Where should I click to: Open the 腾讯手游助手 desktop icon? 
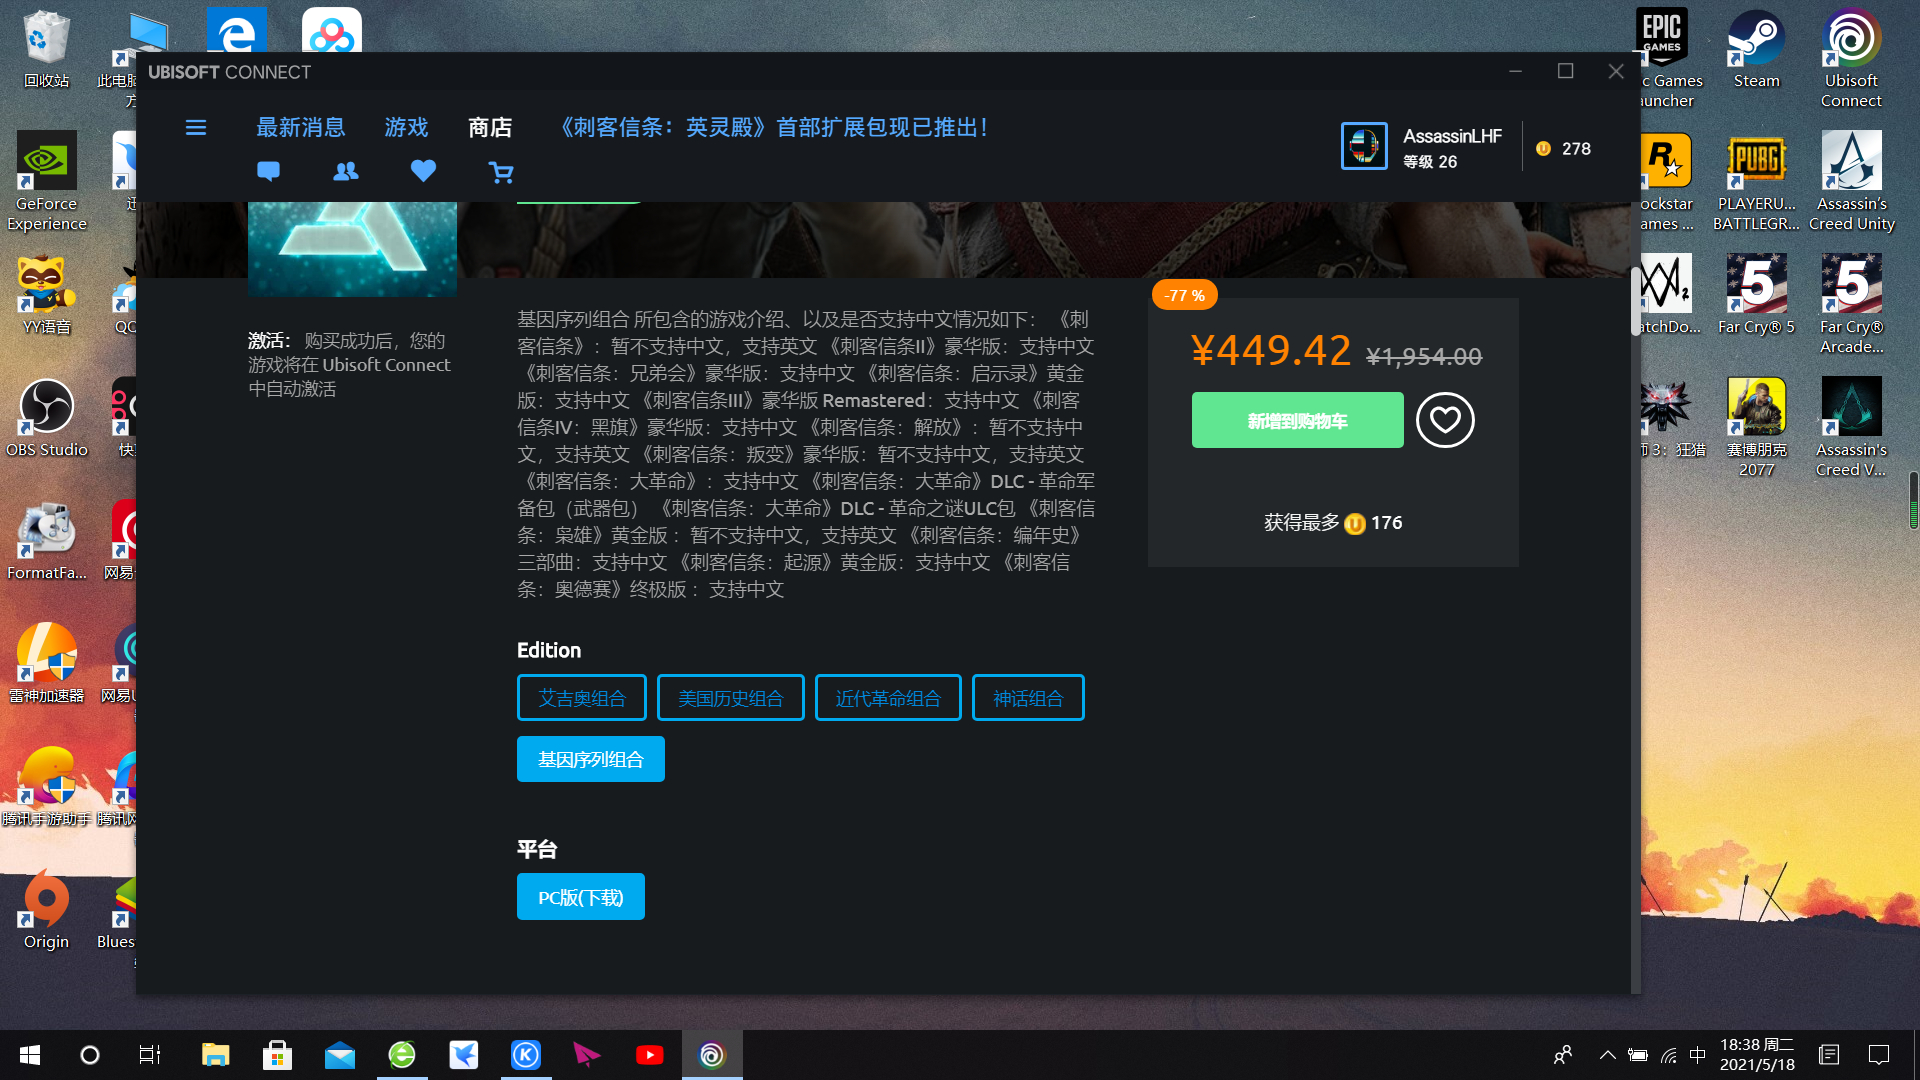46,787
